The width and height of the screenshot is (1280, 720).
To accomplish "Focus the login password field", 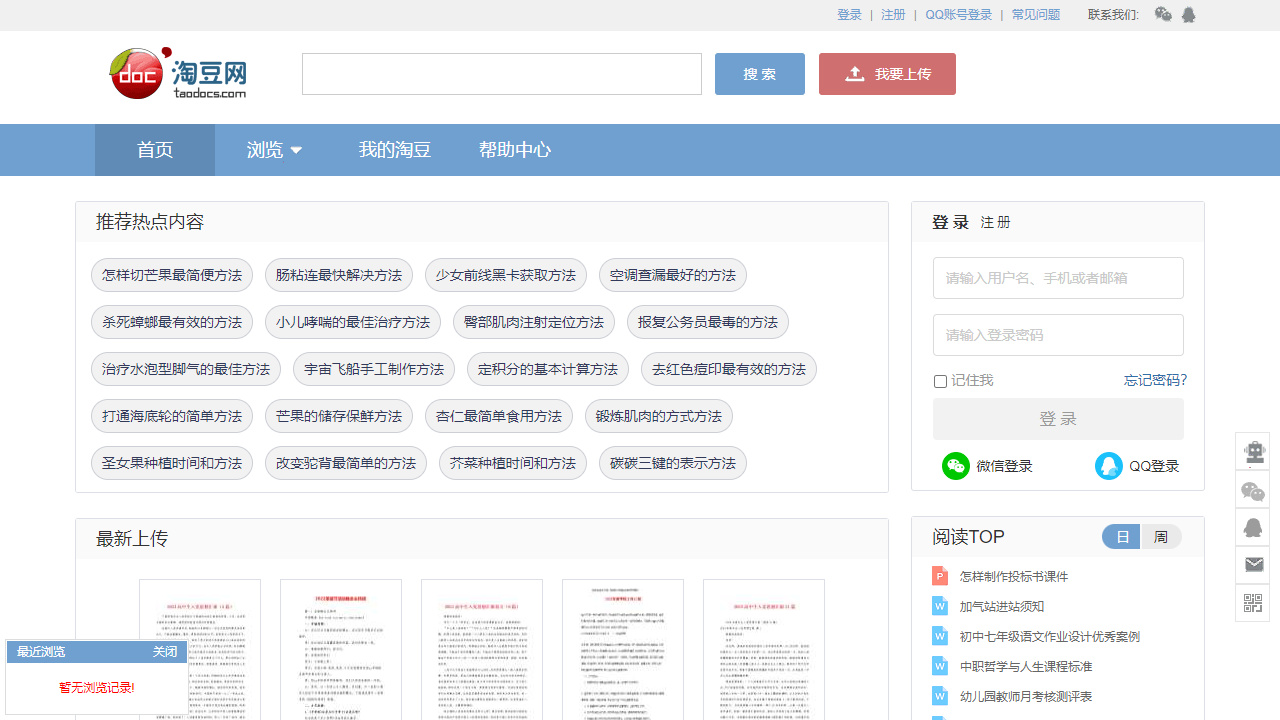I will click(x=1058, y=335).
